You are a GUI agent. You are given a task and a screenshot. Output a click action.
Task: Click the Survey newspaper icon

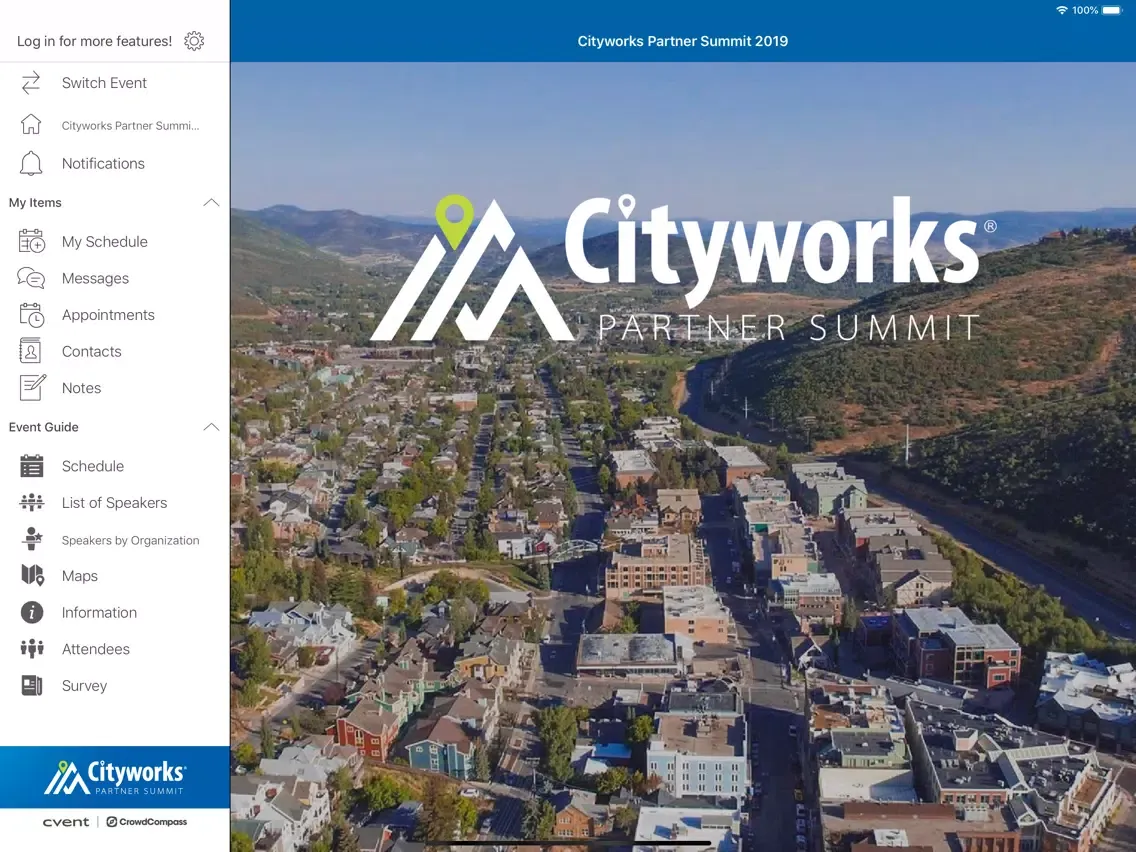pyautogui.click(x=31, y=685)
